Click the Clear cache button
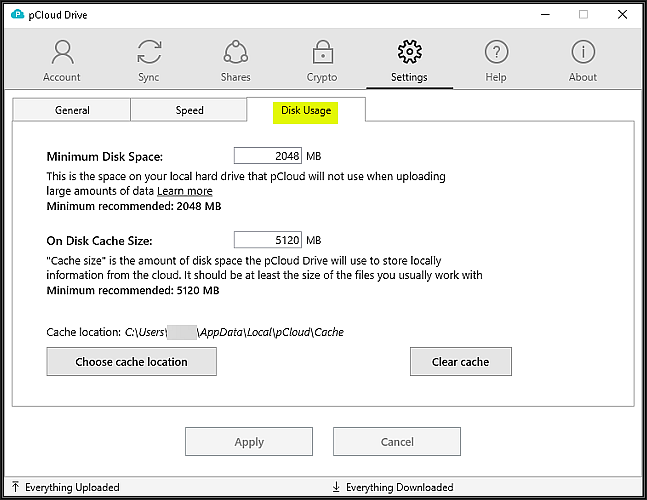Viewport: 647px width, 500px height. point(460,361)
